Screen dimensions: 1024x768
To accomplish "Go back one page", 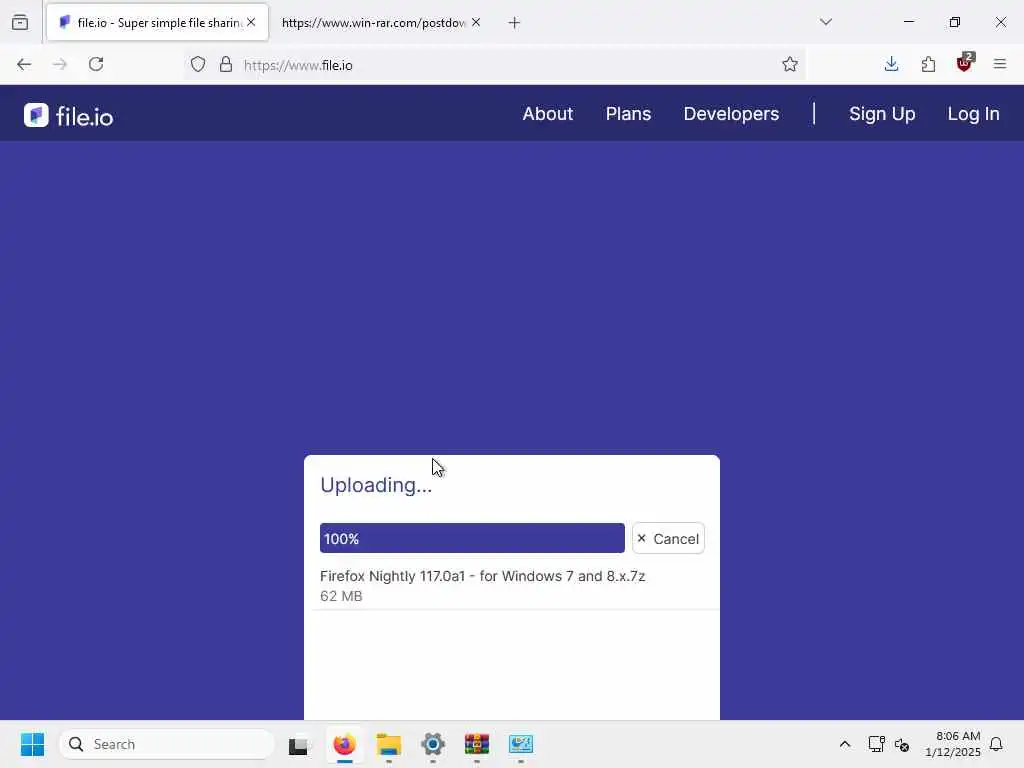I will tap(24, 64).
